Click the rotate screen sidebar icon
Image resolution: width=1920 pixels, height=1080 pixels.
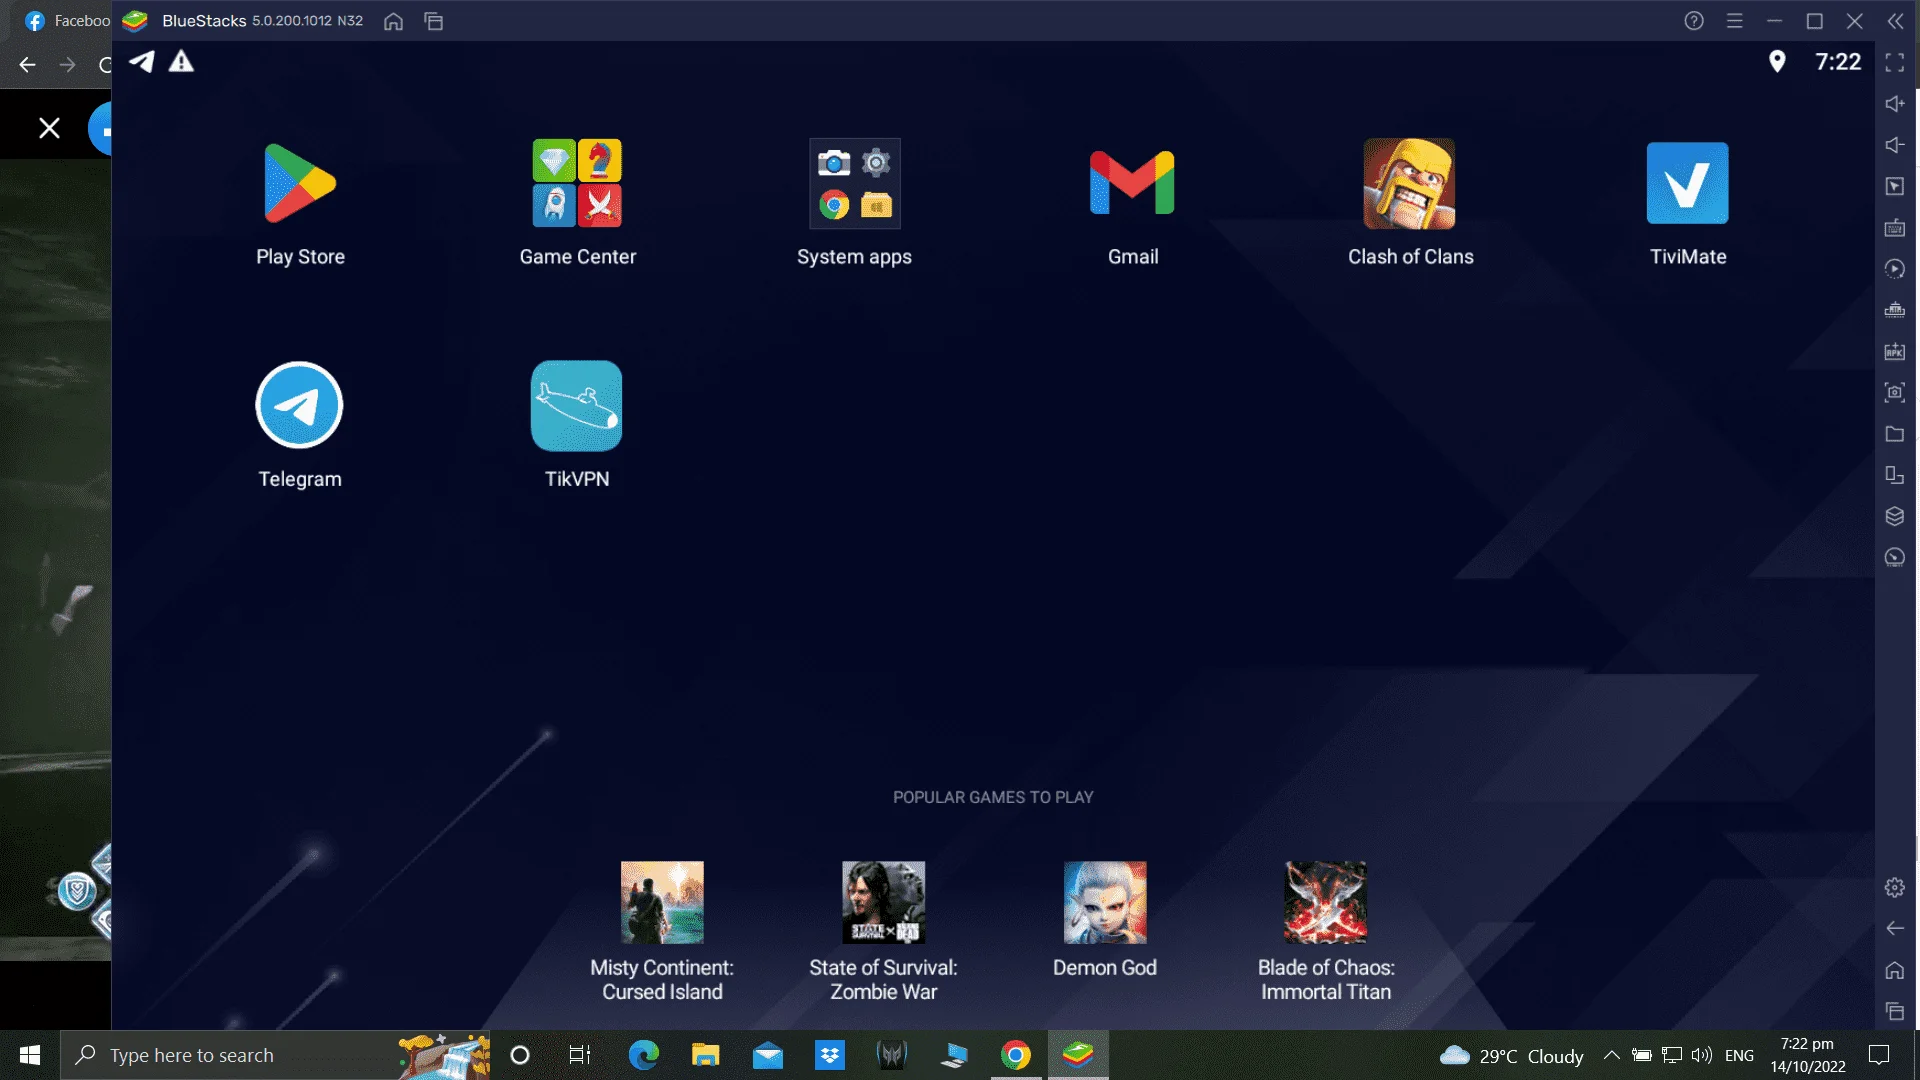(1895, 475)
